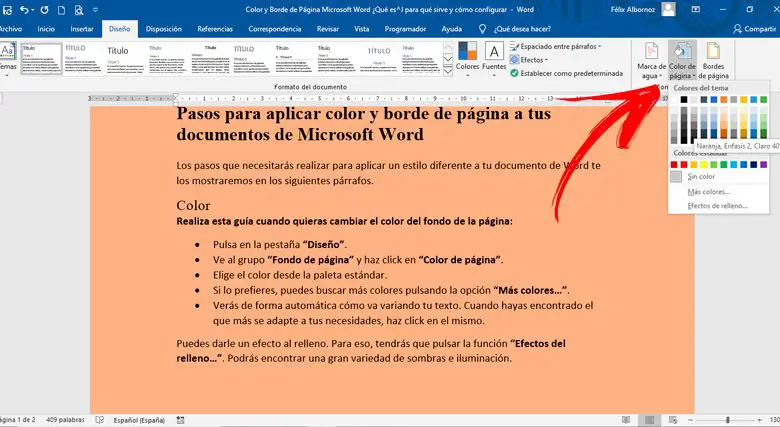Choose standard dark navy color swatch
Image resolution: width=780 pixels, height=427 pixels.
point(754,164)
